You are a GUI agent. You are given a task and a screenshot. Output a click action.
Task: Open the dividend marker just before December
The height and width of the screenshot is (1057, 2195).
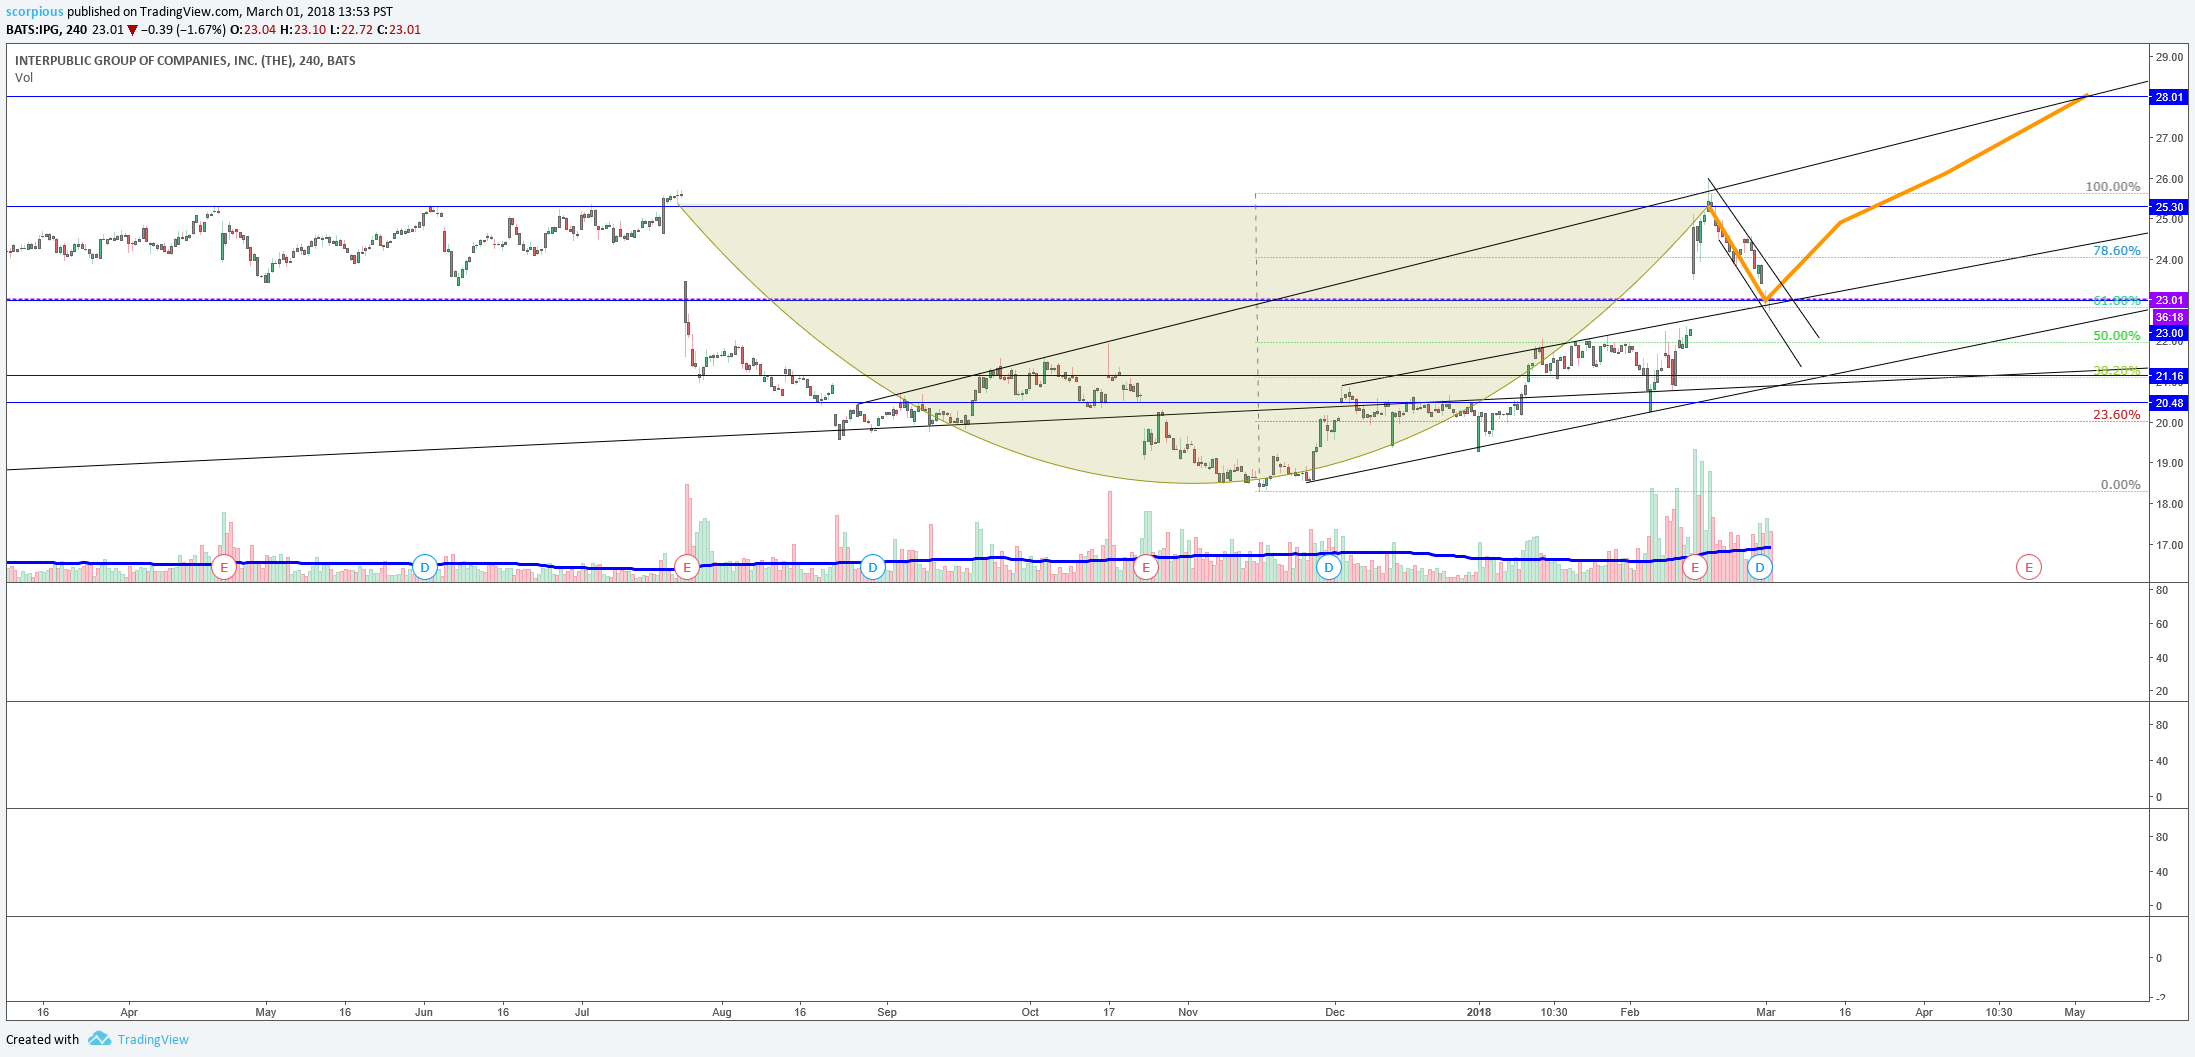click(x=1329, y=568)
